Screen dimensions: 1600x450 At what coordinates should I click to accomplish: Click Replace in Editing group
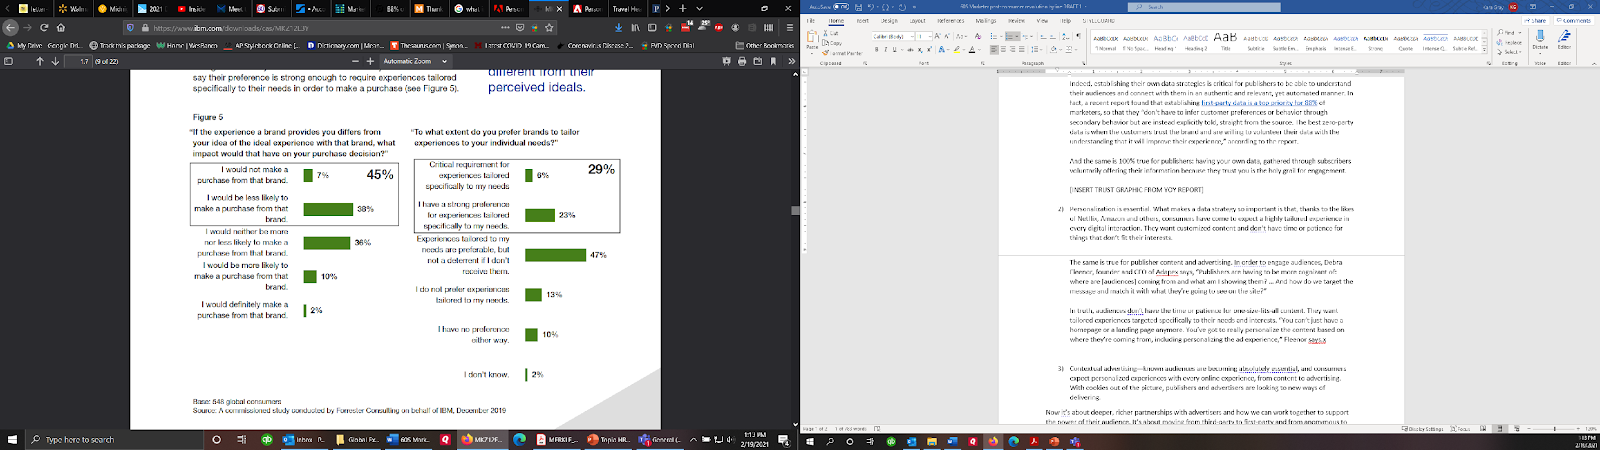pyautogui.click(x=1509, y=43)
